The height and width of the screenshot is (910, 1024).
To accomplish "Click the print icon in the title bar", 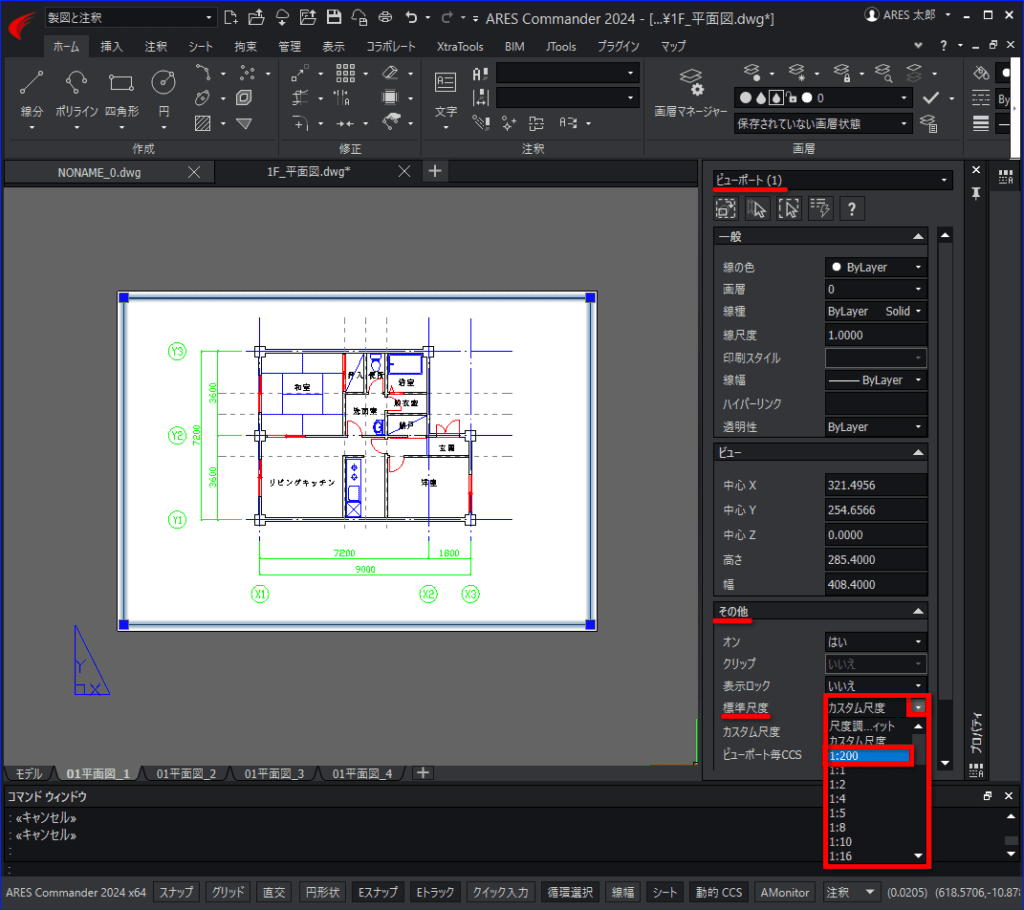I will 385,18.
